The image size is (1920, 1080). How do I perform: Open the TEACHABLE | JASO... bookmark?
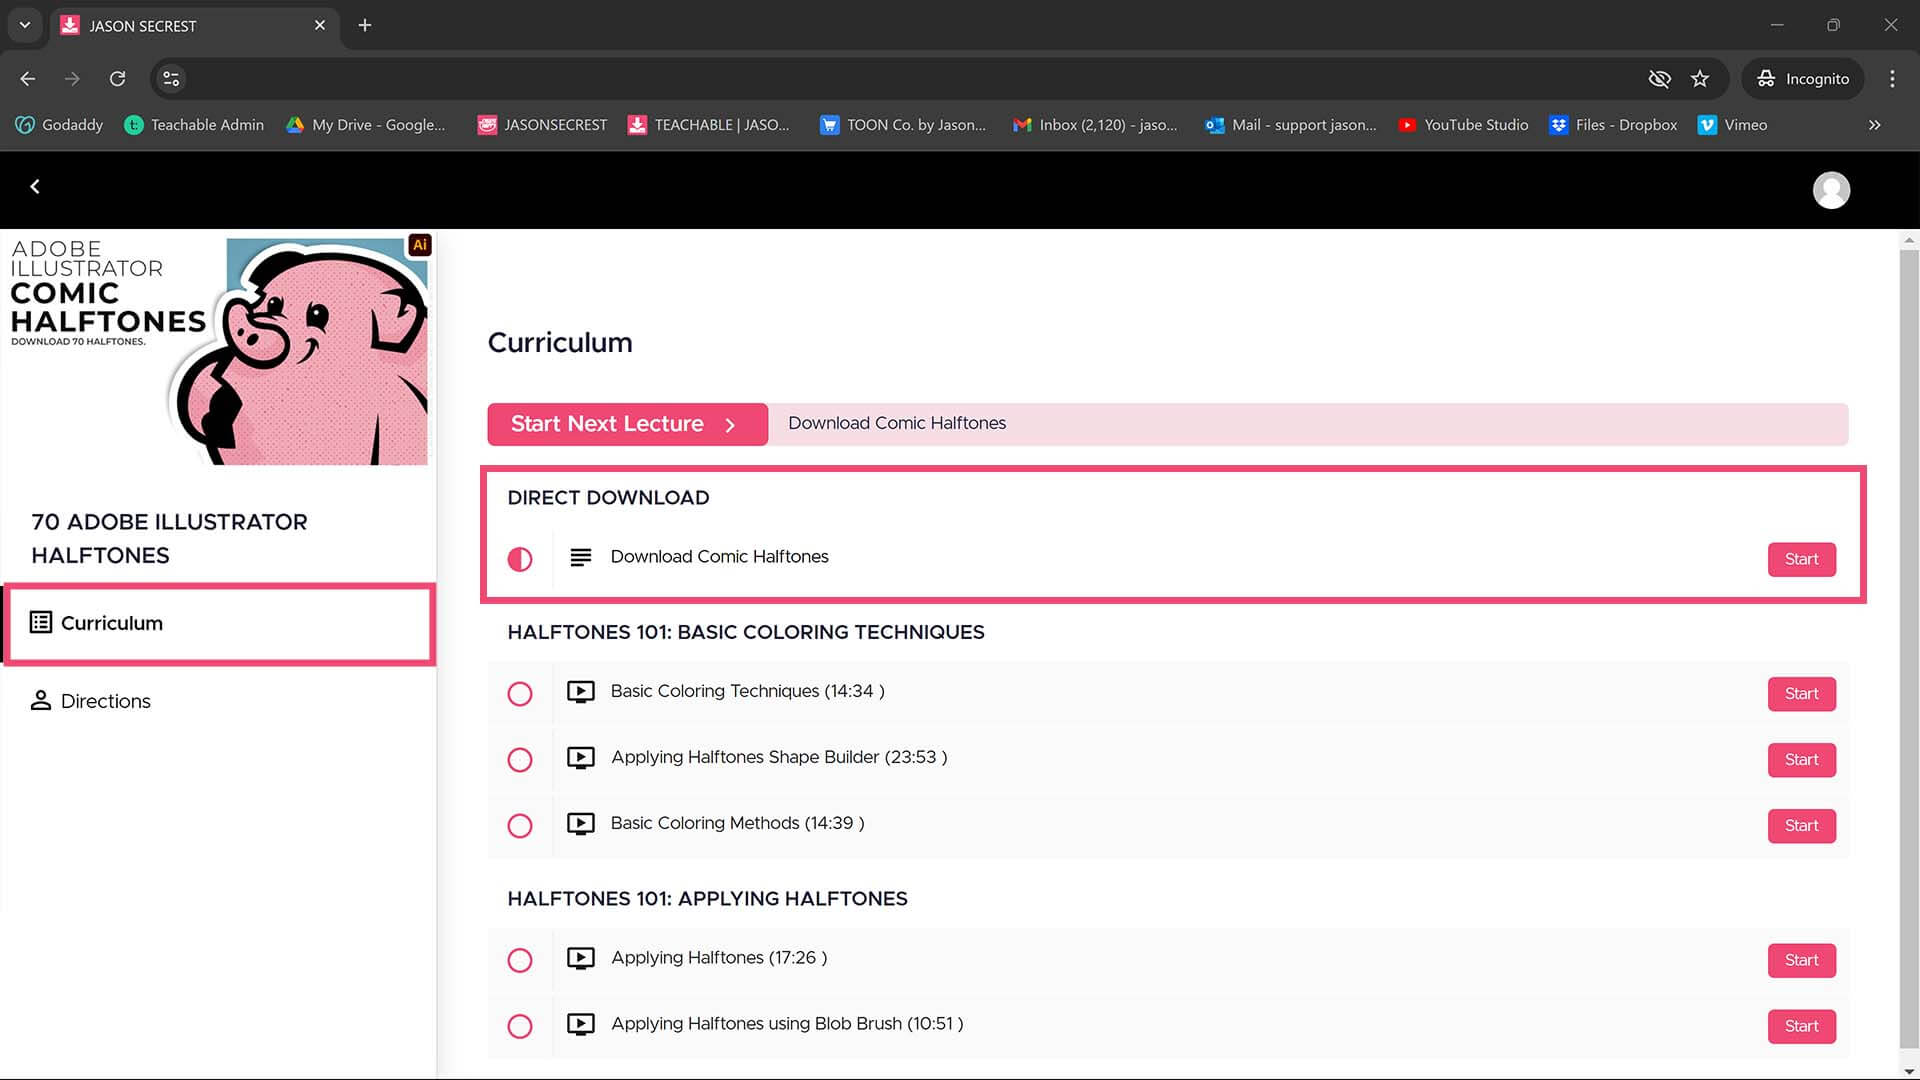pyautogui.click(x=709, y=125)
